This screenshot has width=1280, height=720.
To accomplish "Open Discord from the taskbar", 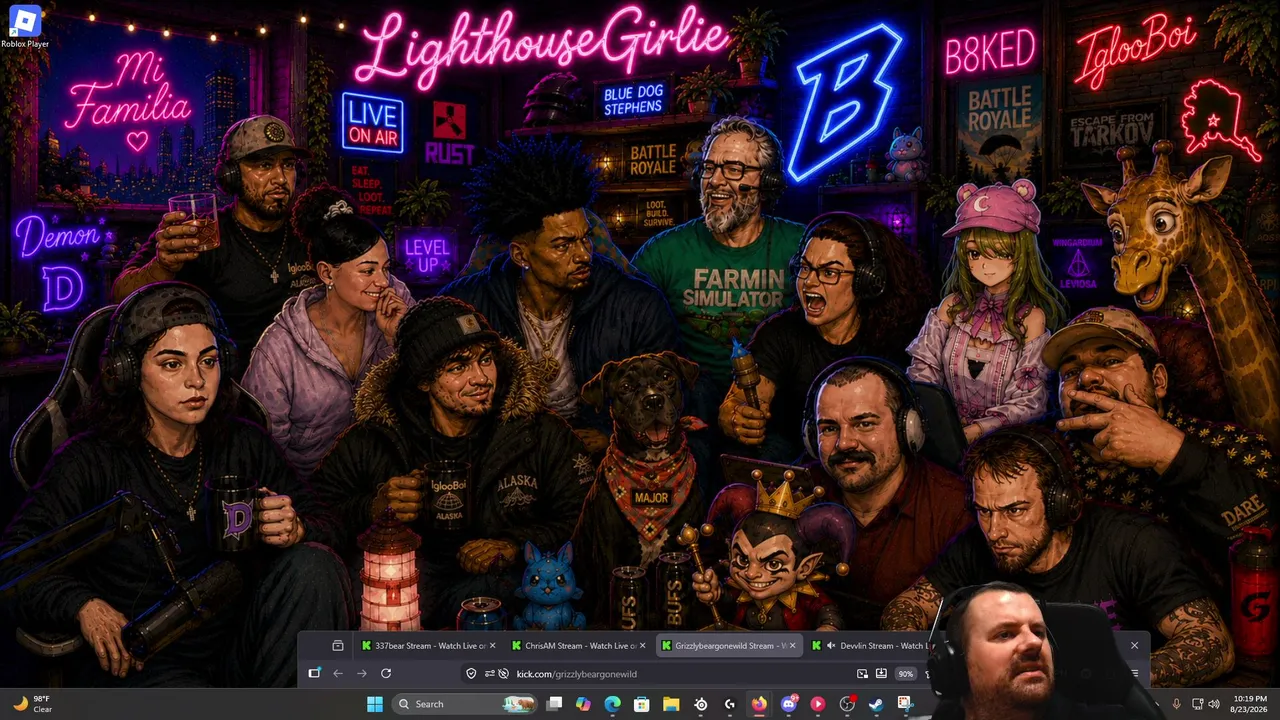I will coord(789,704).
